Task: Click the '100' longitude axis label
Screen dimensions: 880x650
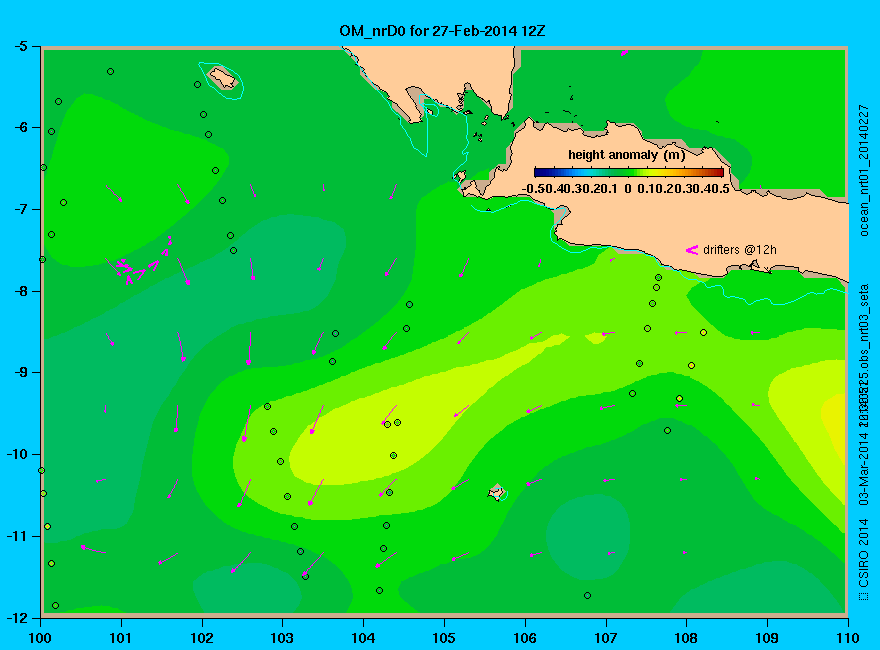Action: pos(40,638)
